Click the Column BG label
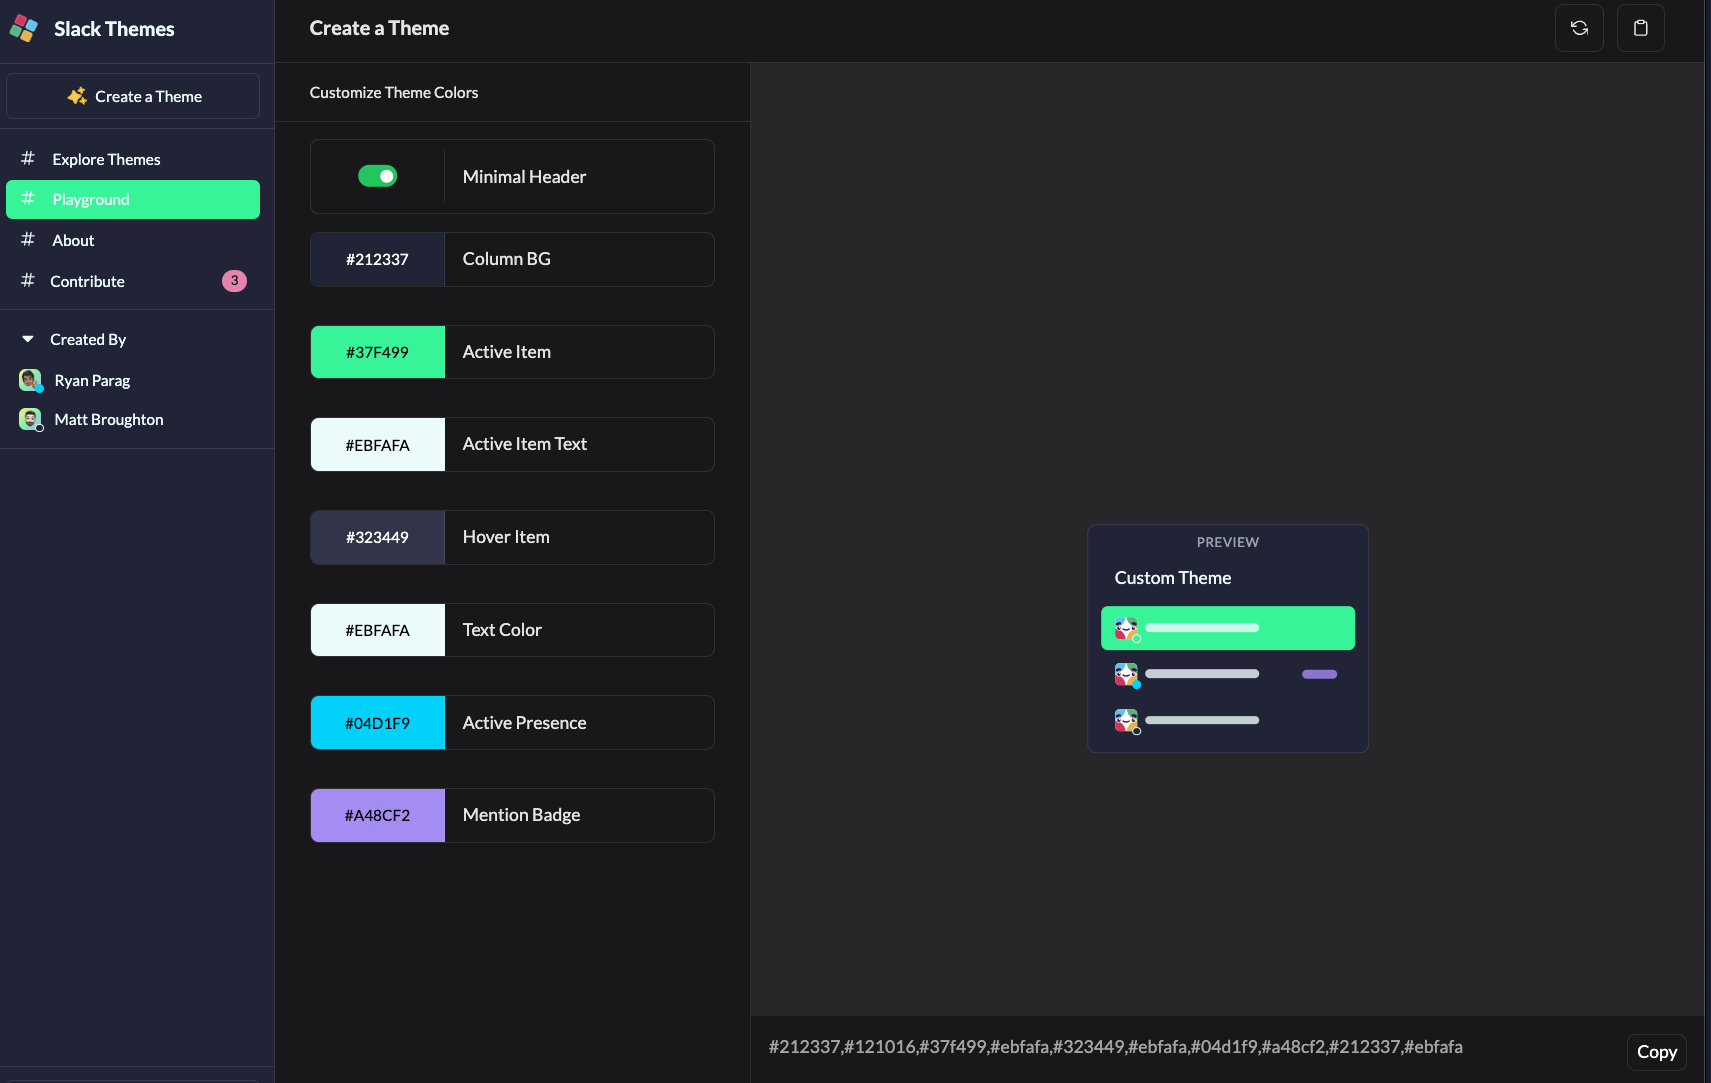 [x=507, y=259]
